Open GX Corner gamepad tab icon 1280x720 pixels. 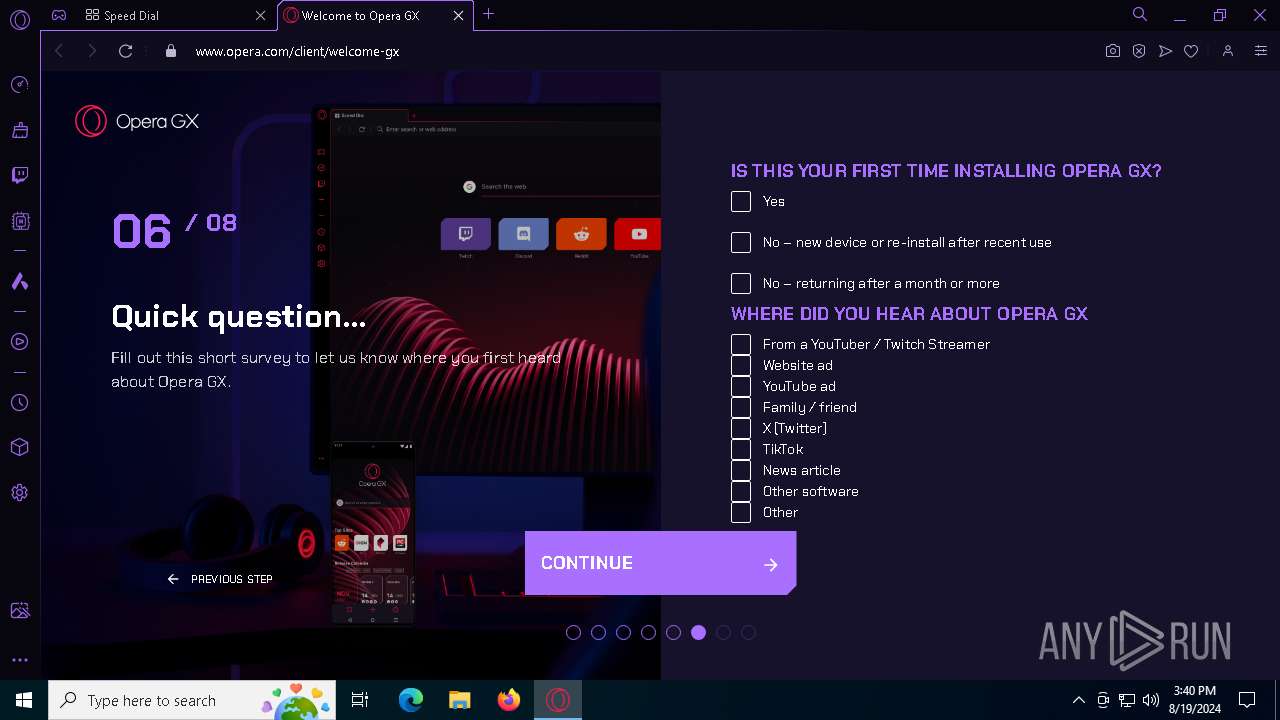tap(59, 15)
